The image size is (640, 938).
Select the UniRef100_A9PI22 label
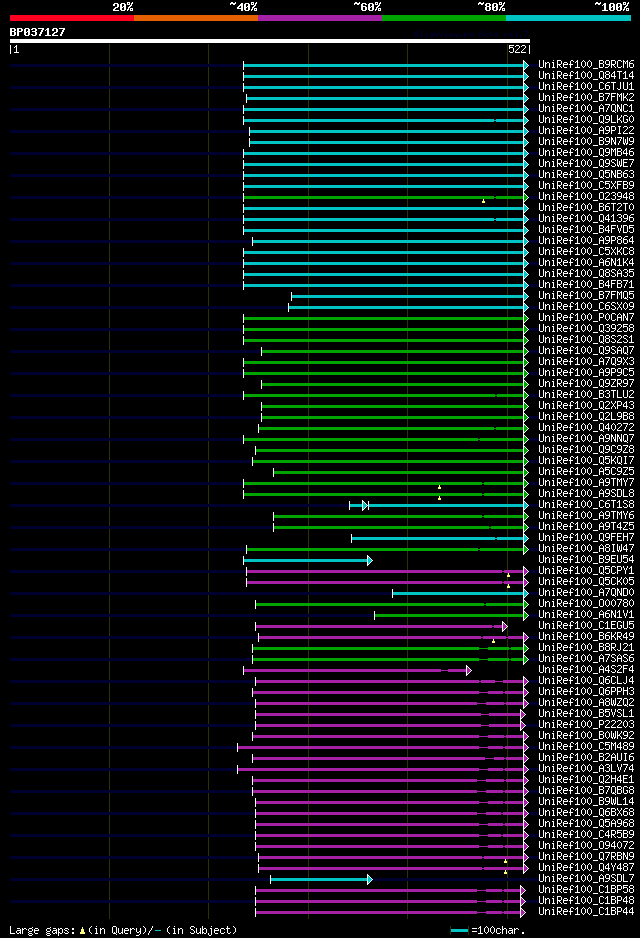(586, 130)
